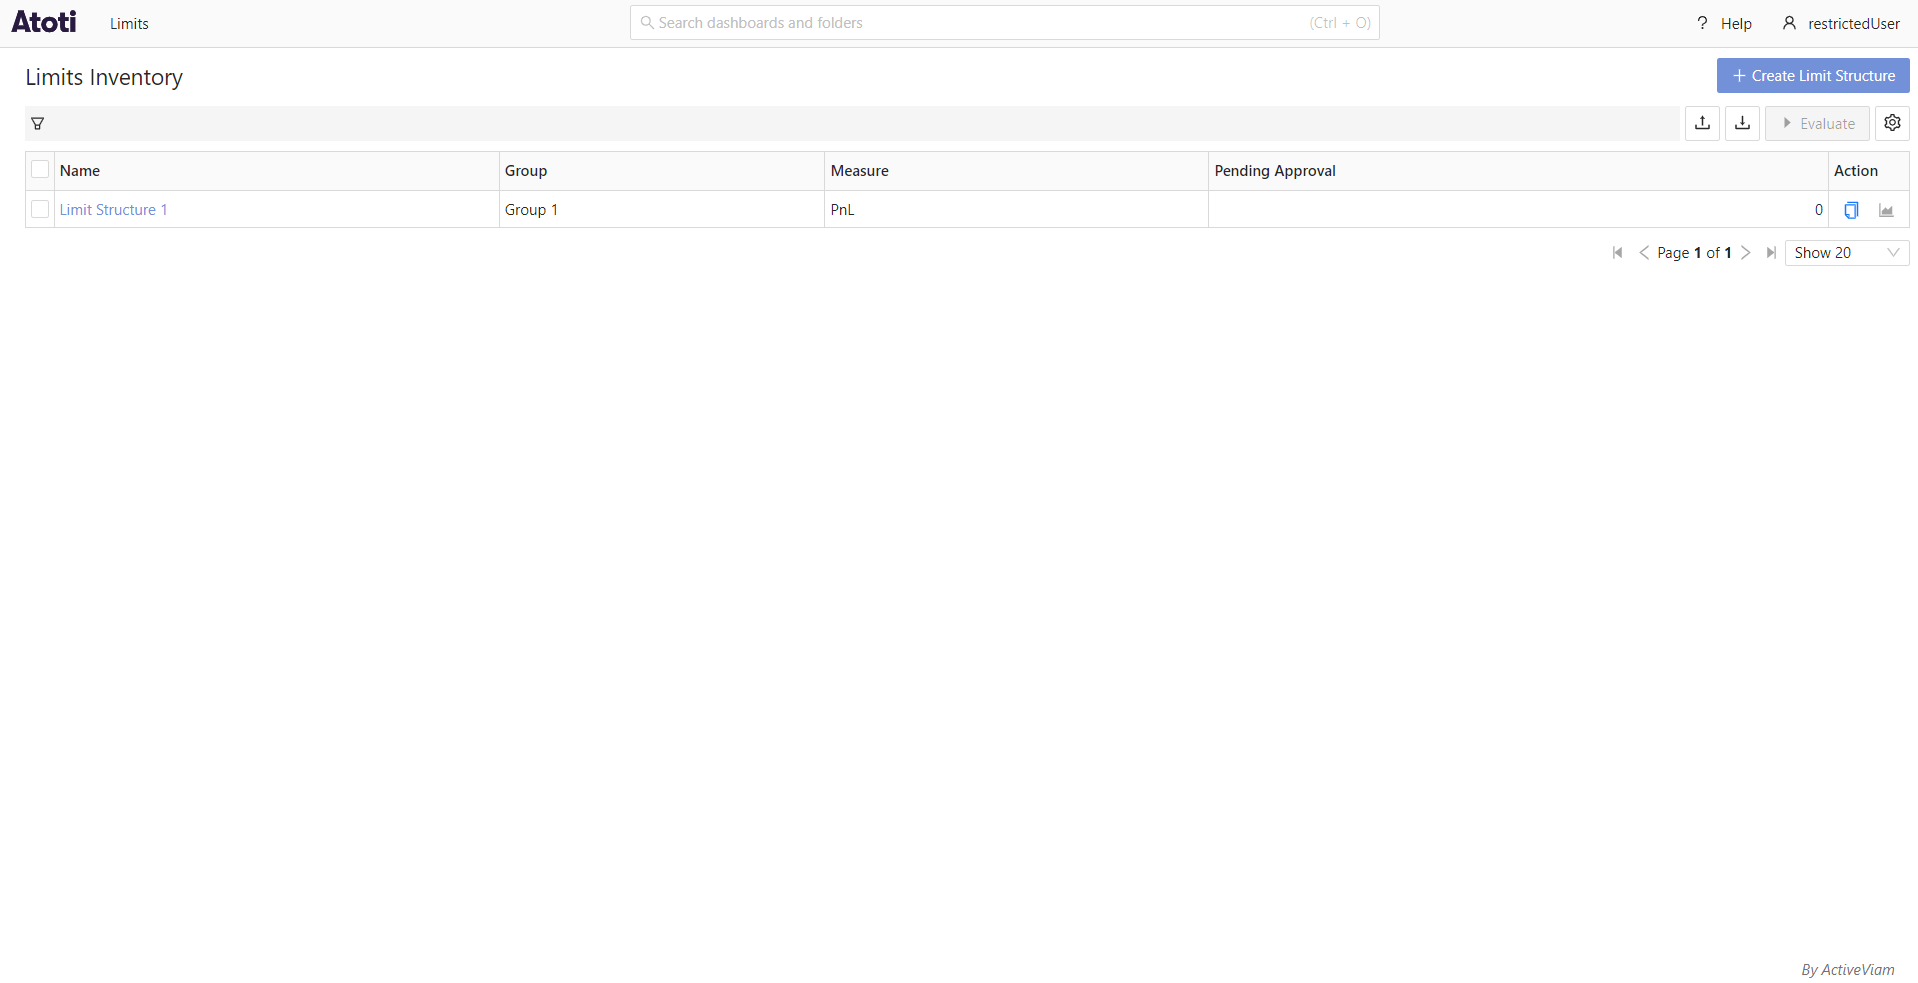Open the chart icon for Limit Structure 1
Screen dimensions: 1918x983
coord(1886,210)
